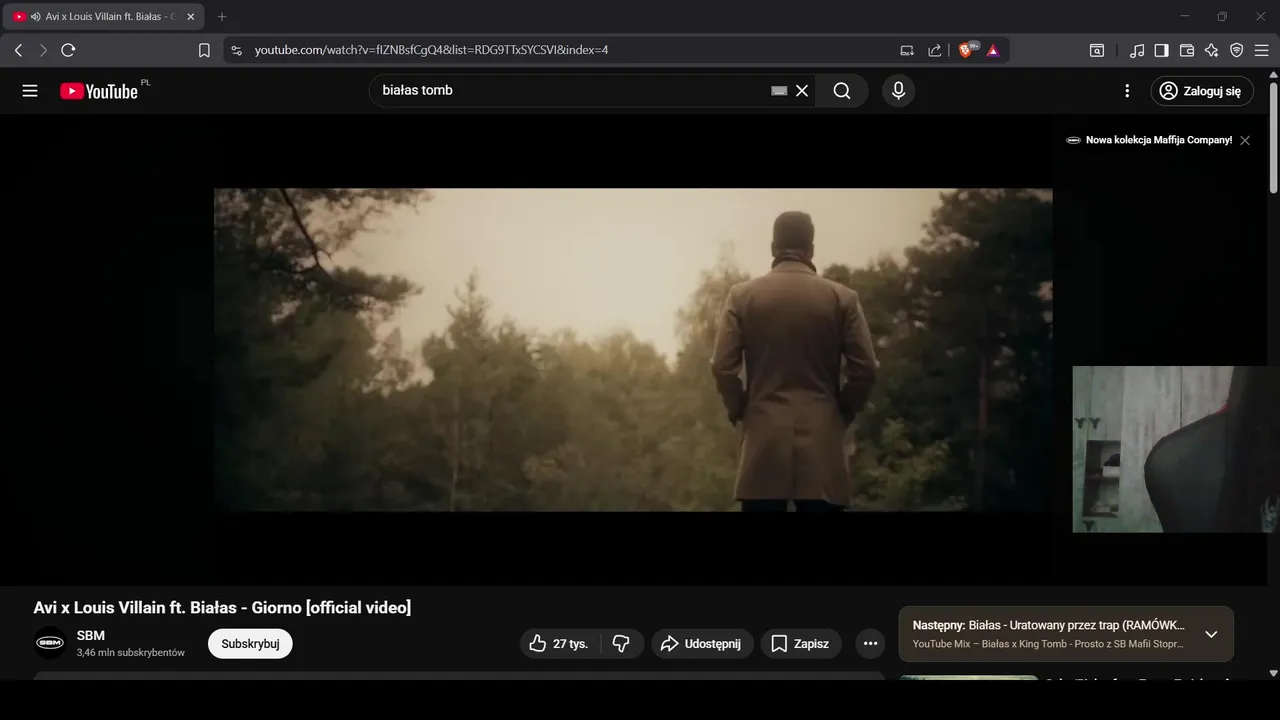
Task: Click install/cast screen icon in address bar
Action: point(907,50)
